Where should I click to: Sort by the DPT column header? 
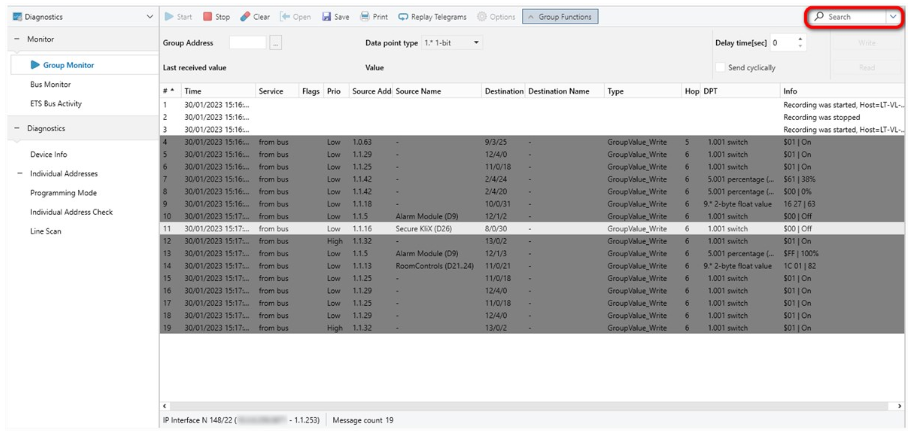[x=740, y=91]
